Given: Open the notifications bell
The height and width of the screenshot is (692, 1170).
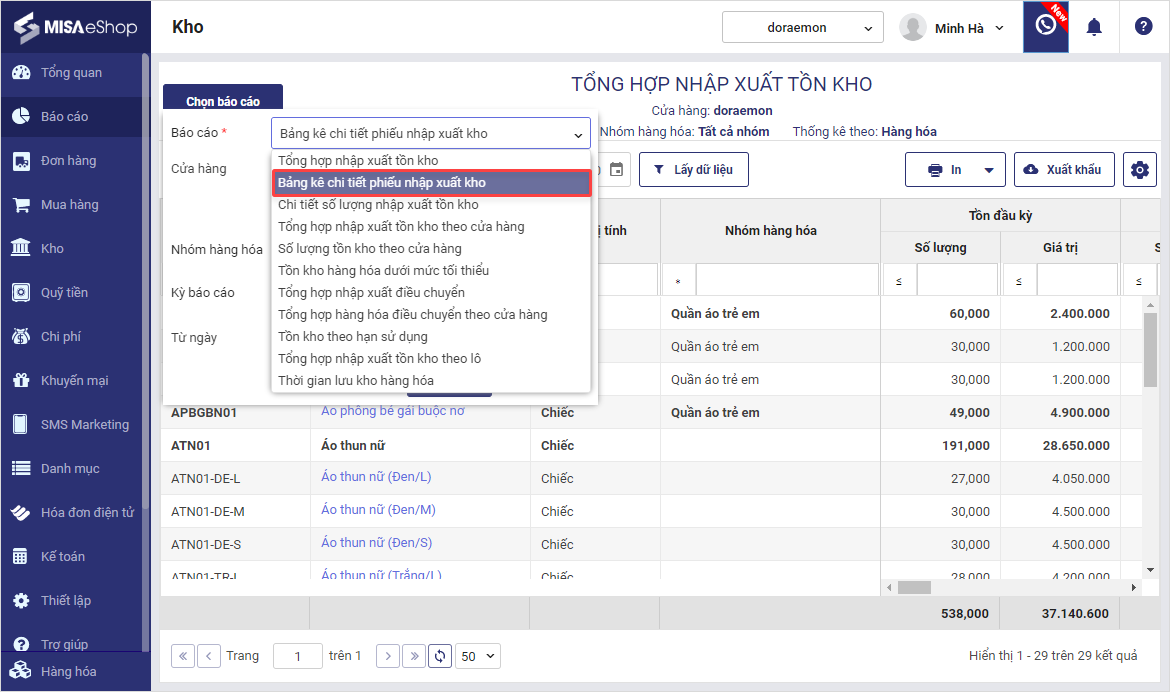Looking at the screenshot, I should [1094, 27].
